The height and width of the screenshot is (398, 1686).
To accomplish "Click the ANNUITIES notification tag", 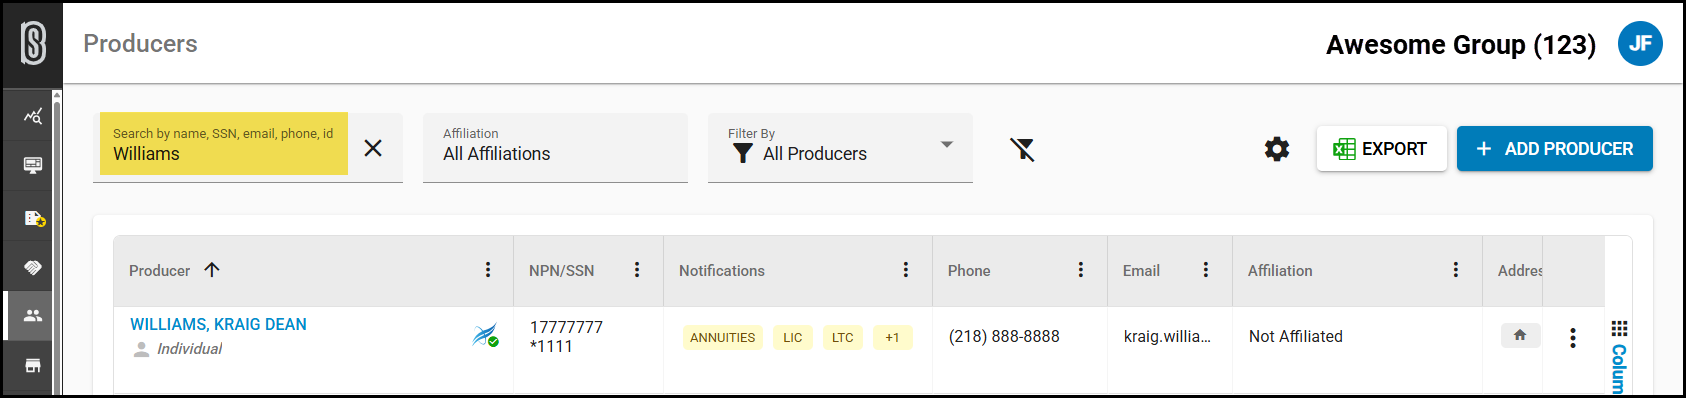I will coord(723,337).
